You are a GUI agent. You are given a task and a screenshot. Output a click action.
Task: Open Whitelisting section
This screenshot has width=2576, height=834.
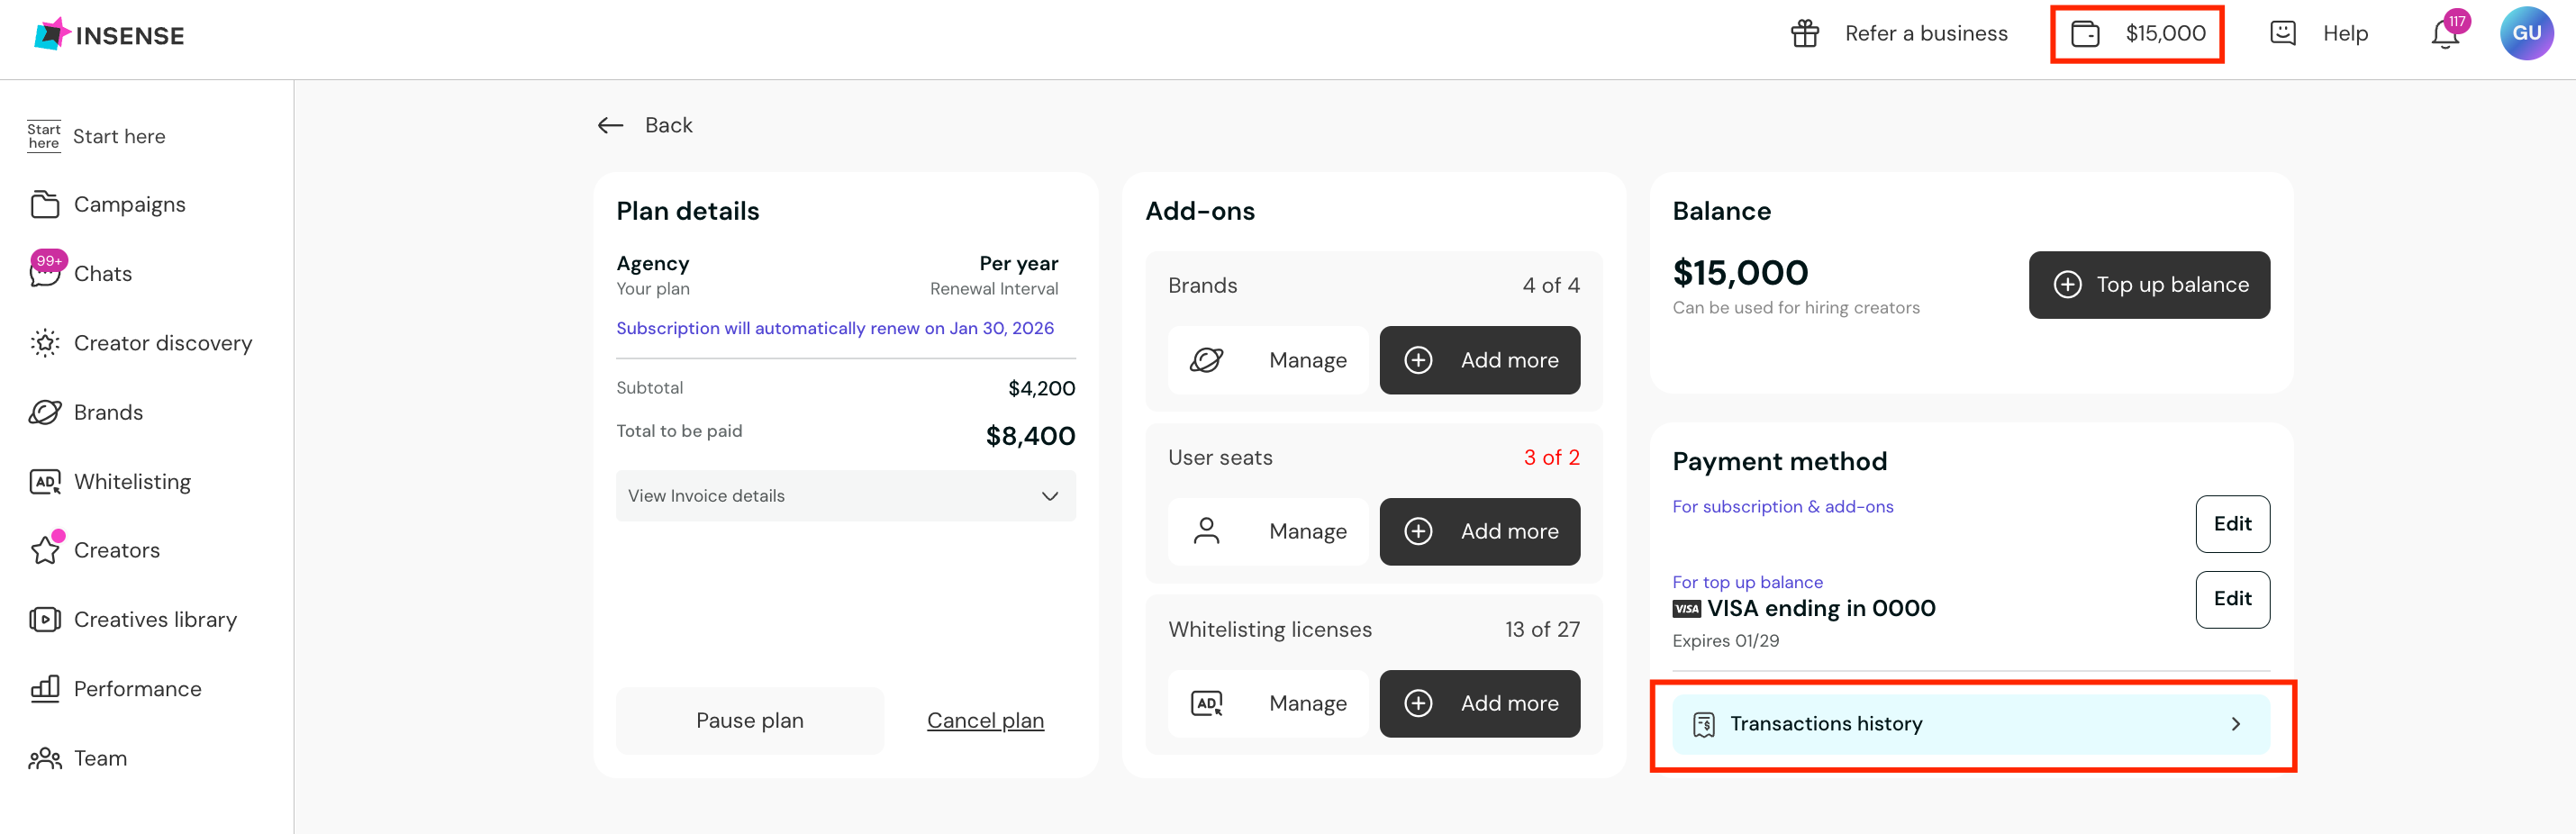click(132, 482)
